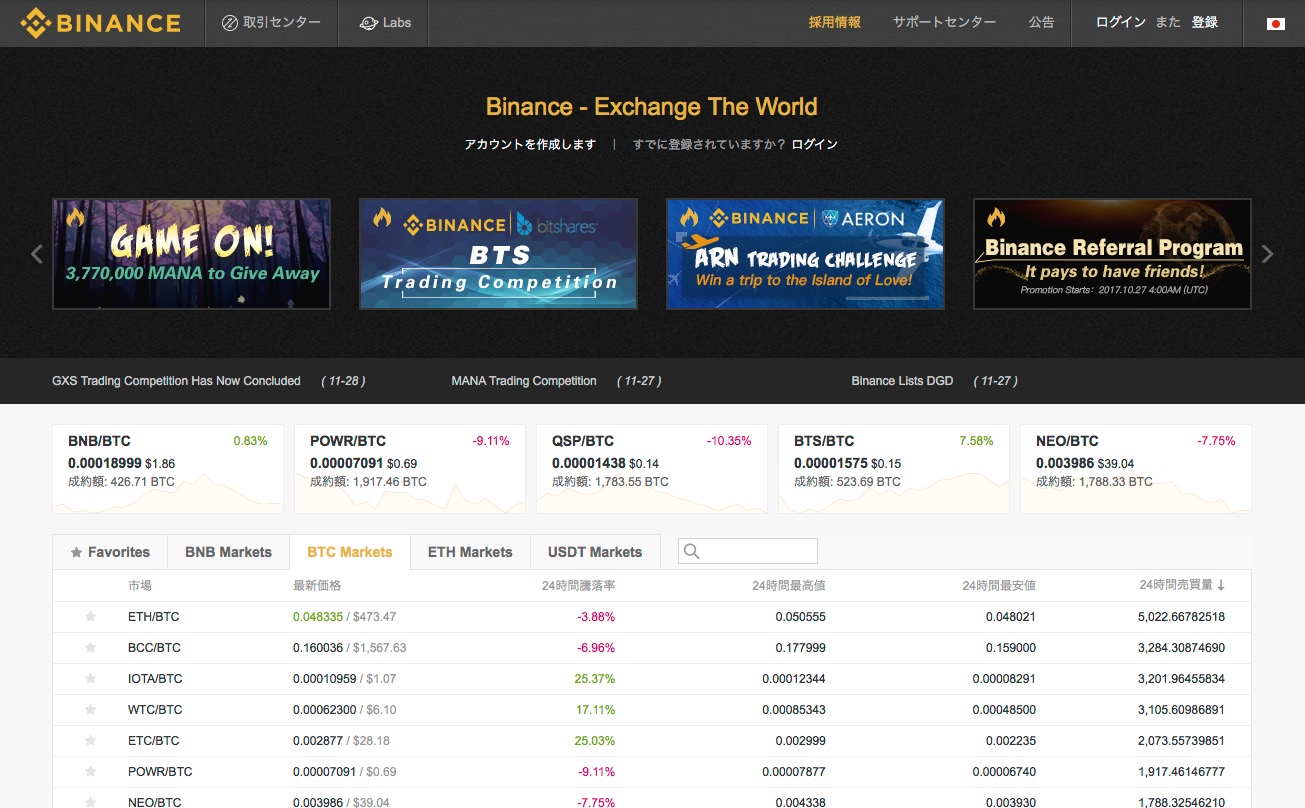The image size is (1305, 808).
Task: Switch to the ETH Markets tab
Action: 470,552
